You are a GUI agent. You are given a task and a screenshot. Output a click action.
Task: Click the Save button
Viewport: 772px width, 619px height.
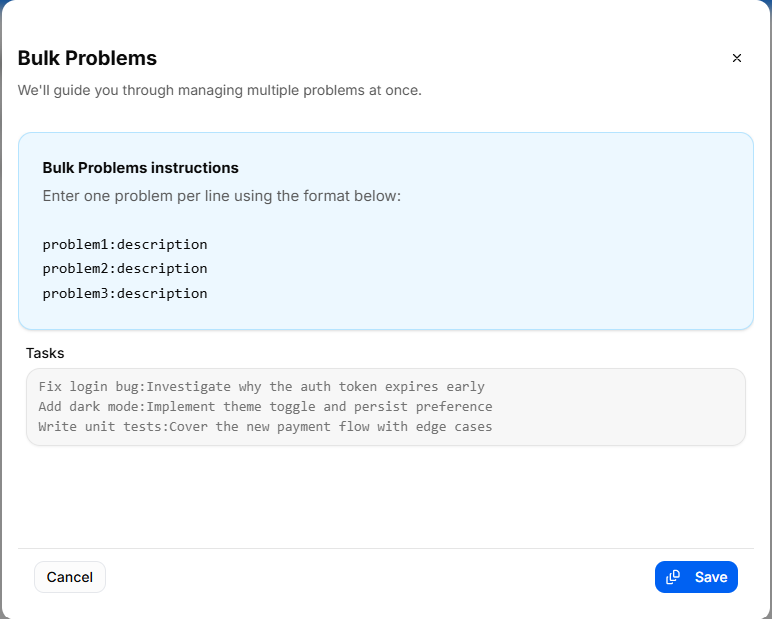tap(696, 577)
